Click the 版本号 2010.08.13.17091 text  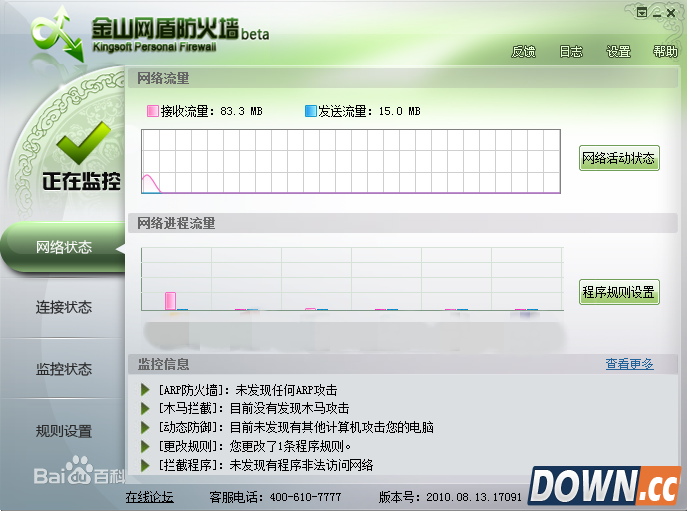tap(450, 497)
